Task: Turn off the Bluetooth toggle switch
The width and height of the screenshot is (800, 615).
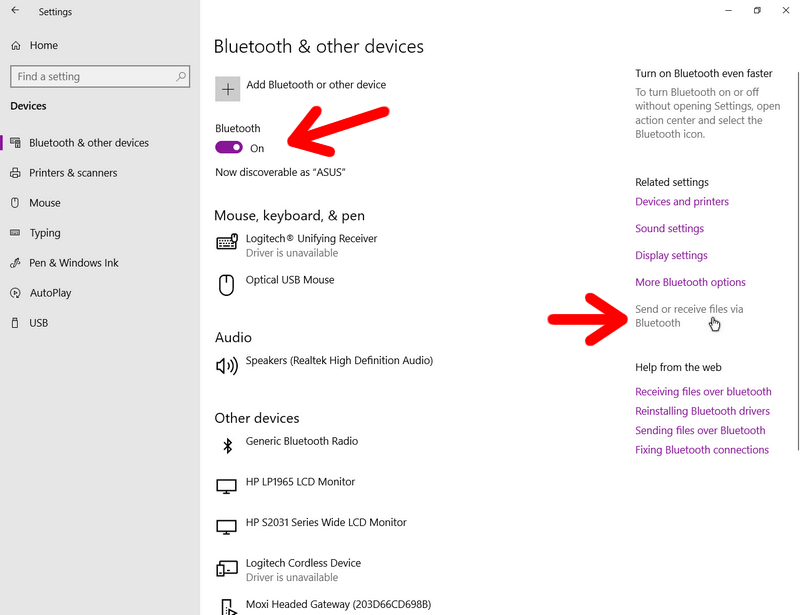Action: (x=229, y=147)
